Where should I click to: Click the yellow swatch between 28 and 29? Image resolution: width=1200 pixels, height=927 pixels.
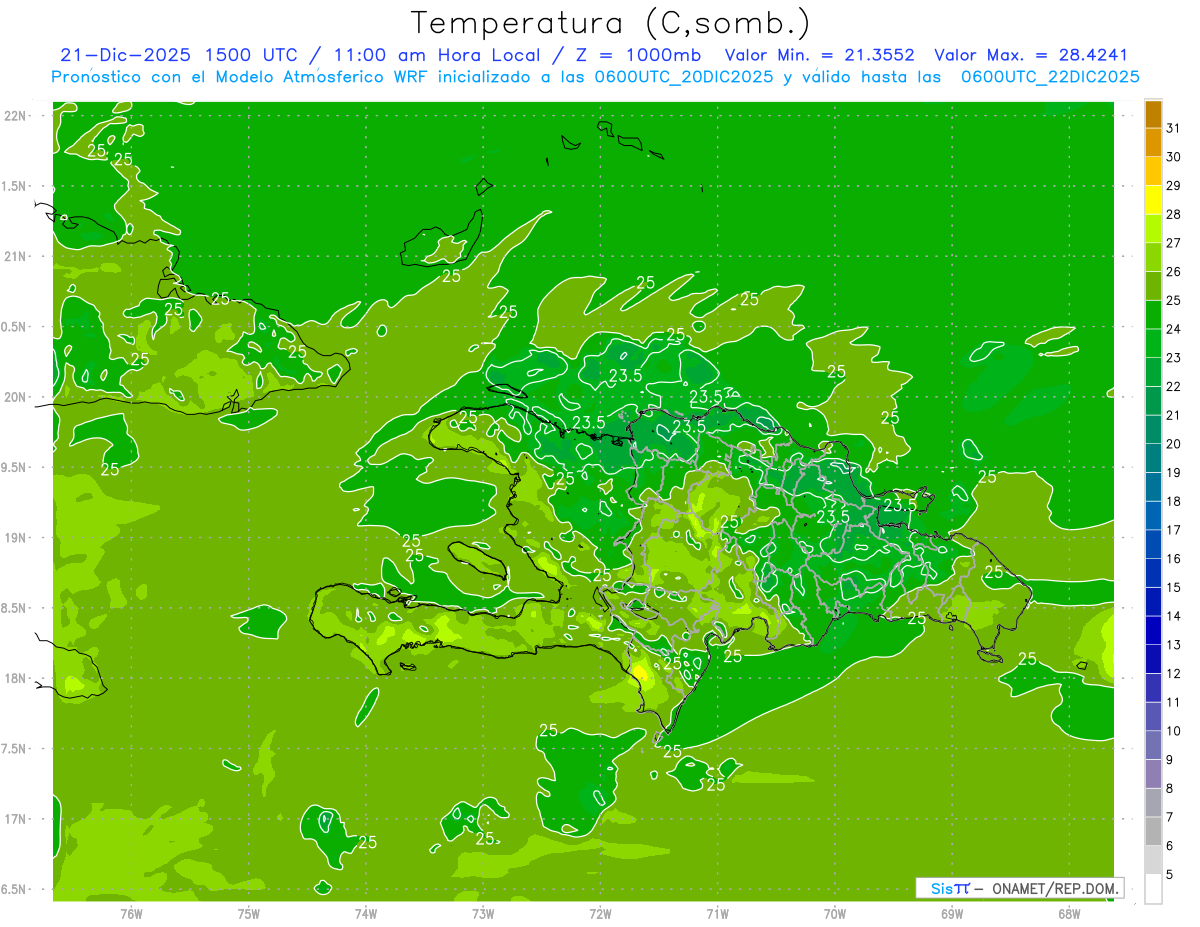point(1153,200)
